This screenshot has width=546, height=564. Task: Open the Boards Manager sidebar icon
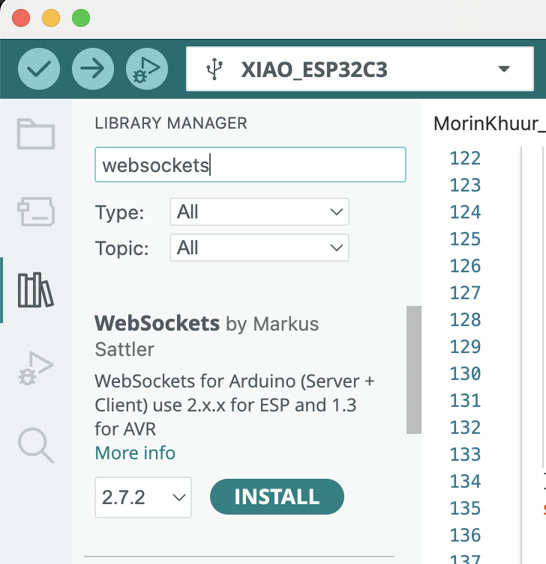click(36, 211)
